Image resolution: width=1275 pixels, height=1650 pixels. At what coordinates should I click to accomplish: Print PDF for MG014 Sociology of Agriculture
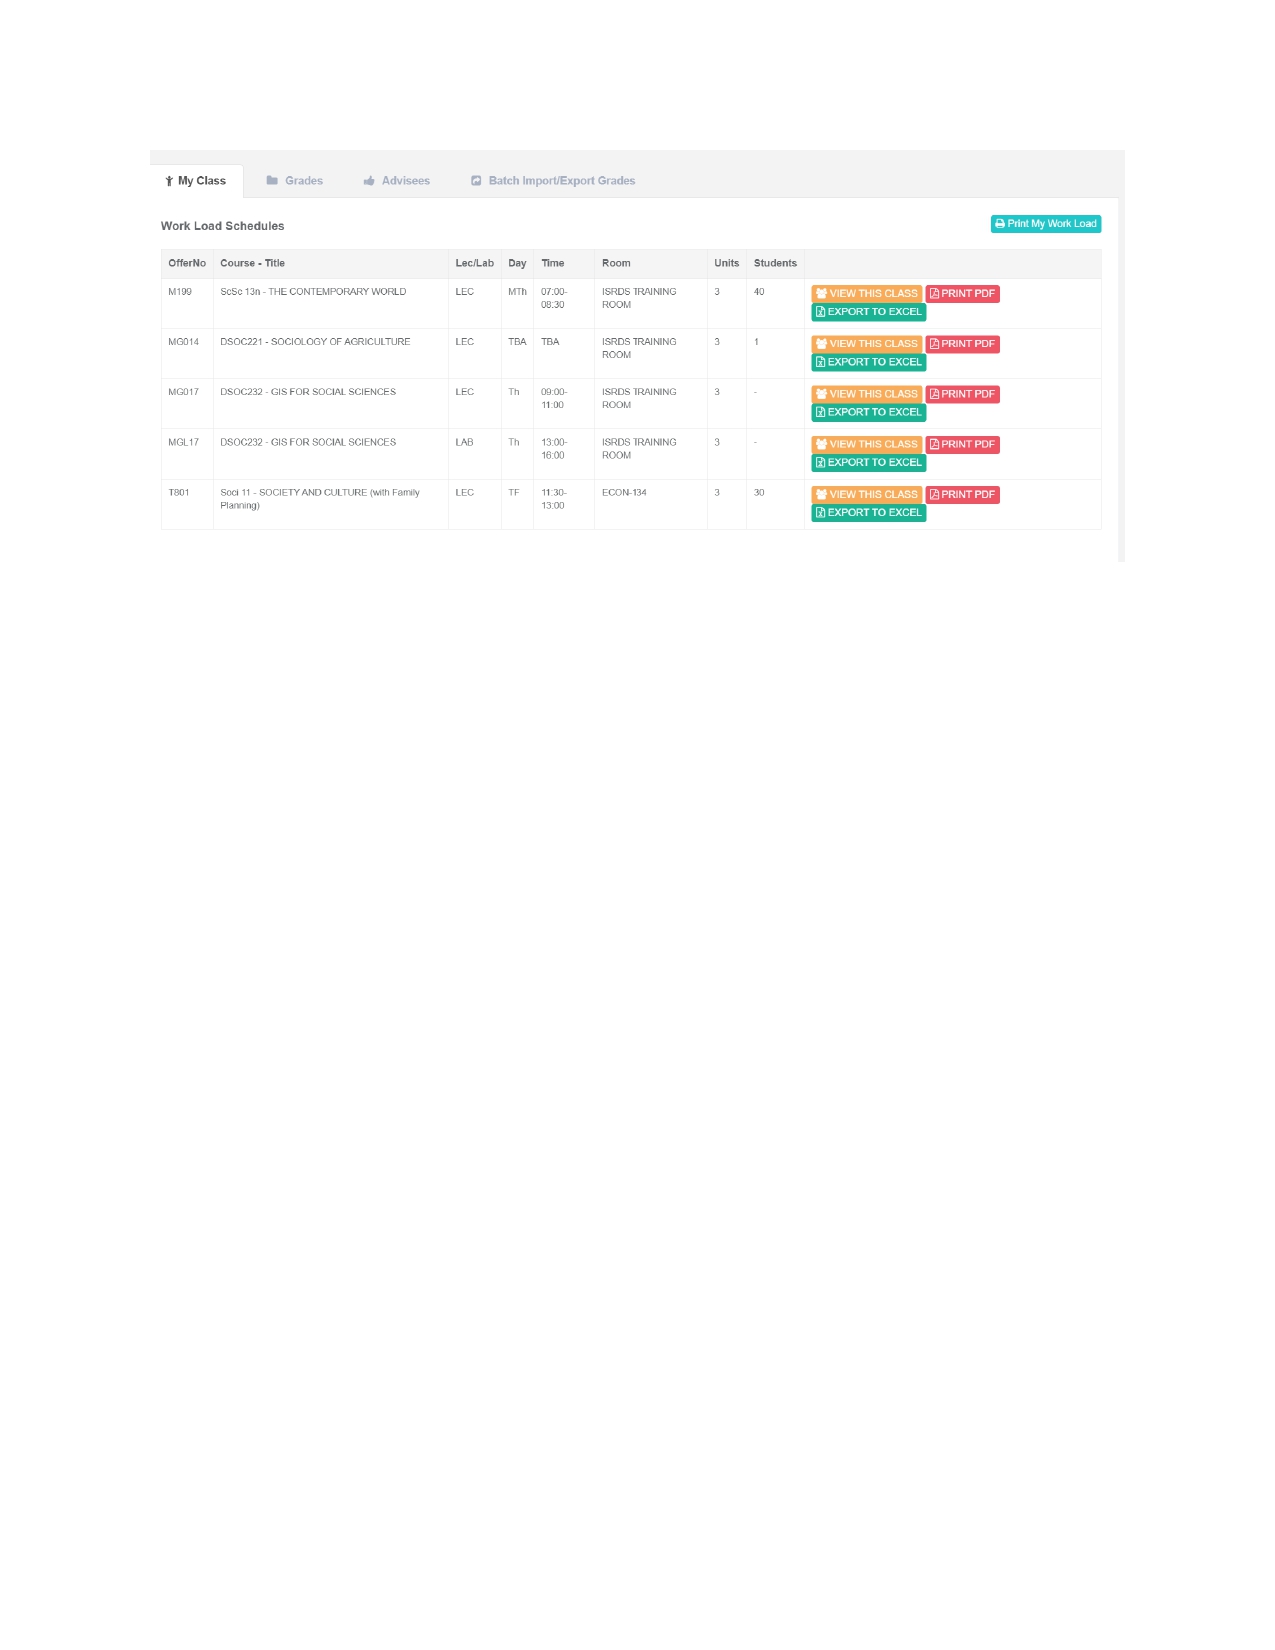tap(962, 344)
